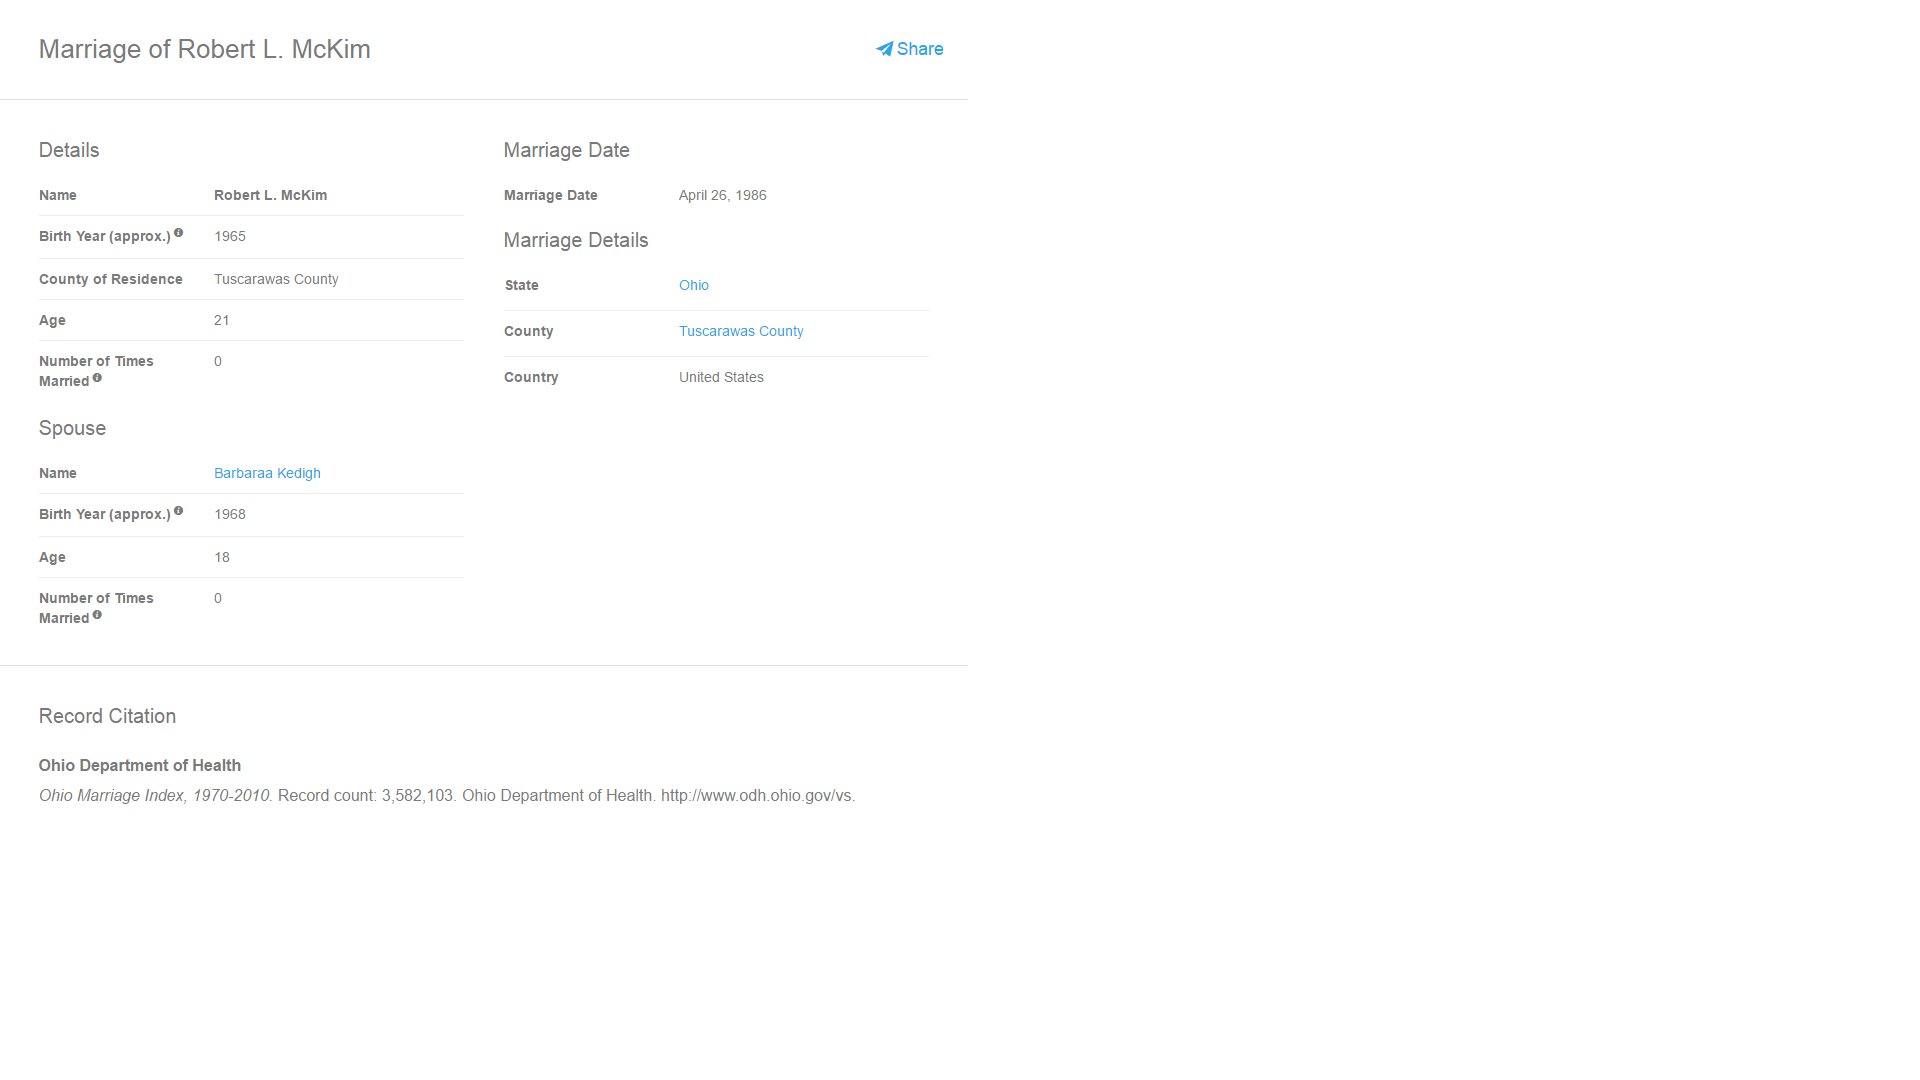The image size is (1920, 1080).
Task: Click the info icon beside Robert's Number of Times Married
Action: pyautogui.click(x=97, y=378)
